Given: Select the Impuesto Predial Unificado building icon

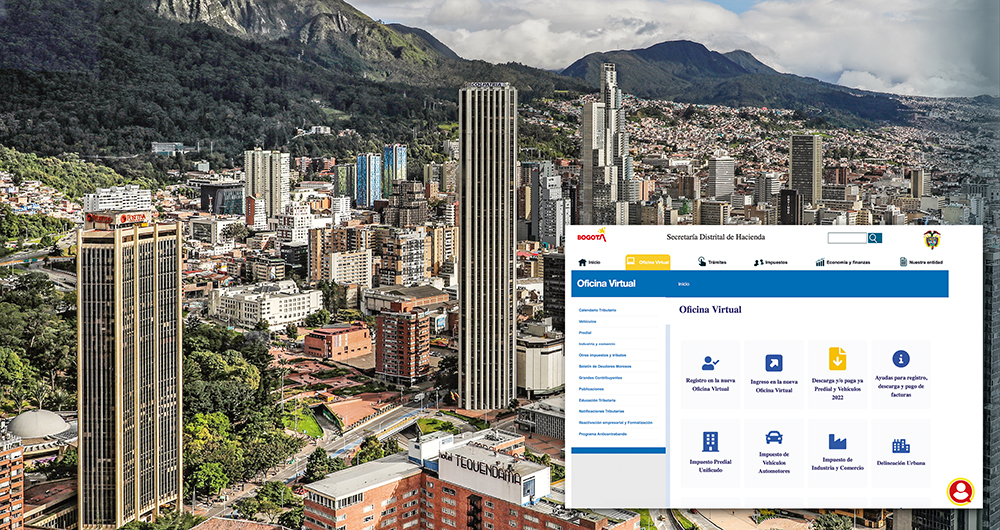Looking at the screenshot, I should tap(710, 441).
